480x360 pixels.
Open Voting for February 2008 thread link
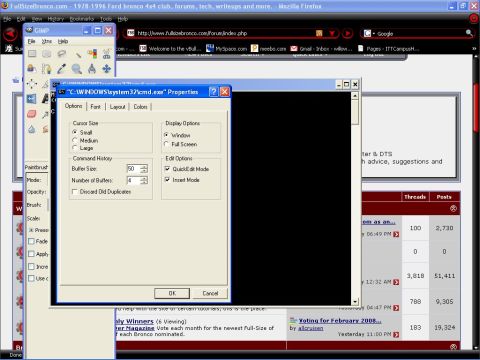tap(340, 321)
